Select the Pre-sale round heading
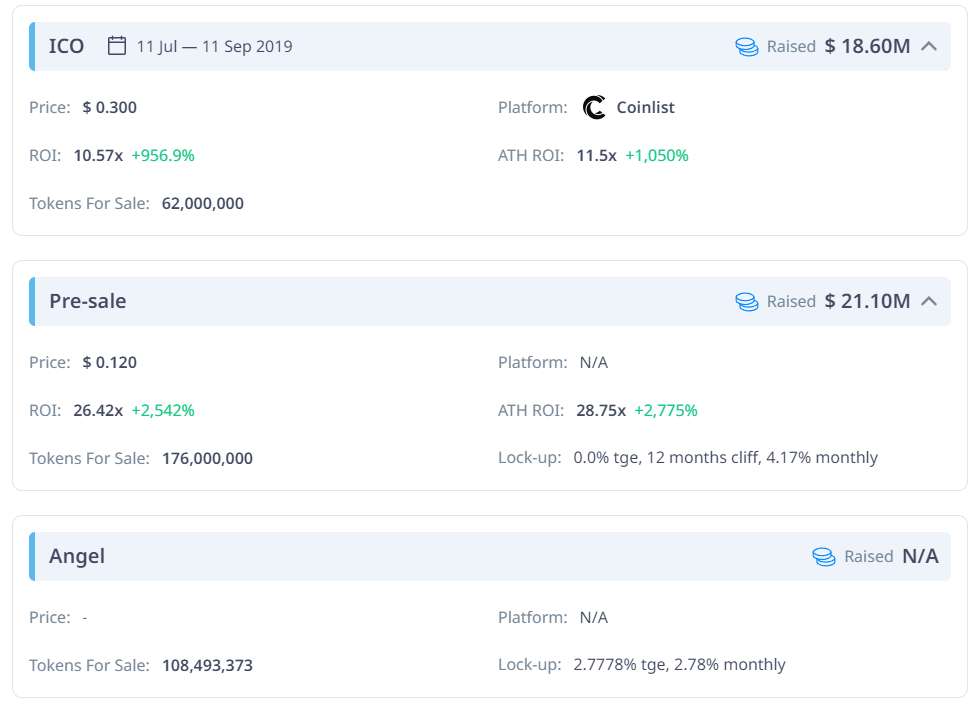The width and height of the screenshot is (976, 705). point(88,301)
